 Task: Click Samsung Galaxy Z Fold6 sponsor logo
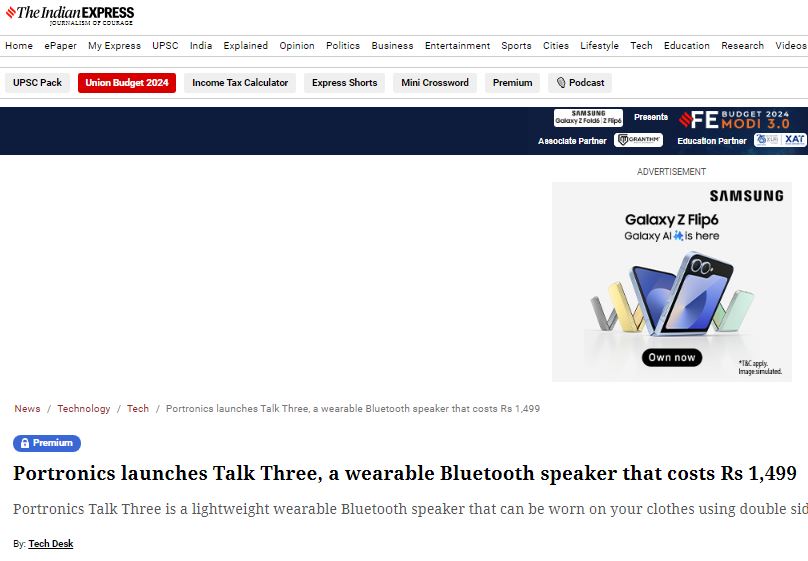click(588, 117)
